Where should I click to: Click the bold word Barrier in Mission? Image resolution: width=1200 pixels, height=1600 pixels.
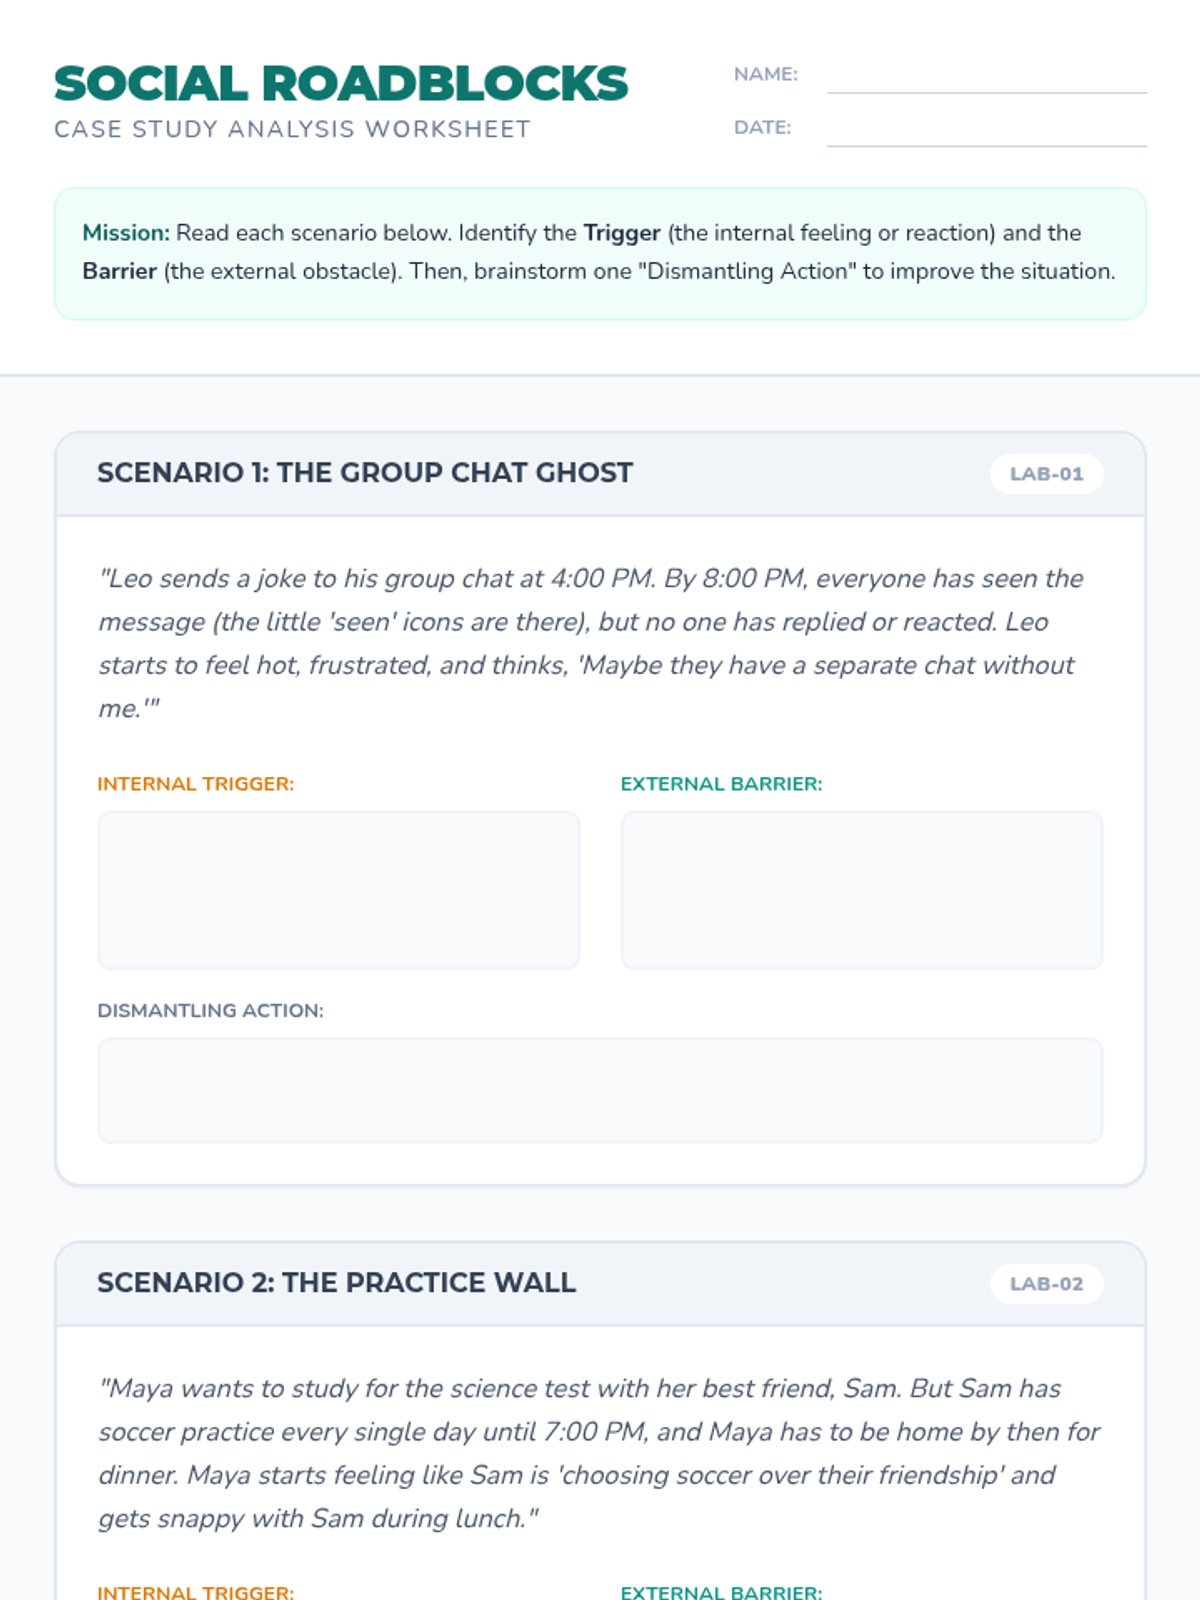click(119, 271)
